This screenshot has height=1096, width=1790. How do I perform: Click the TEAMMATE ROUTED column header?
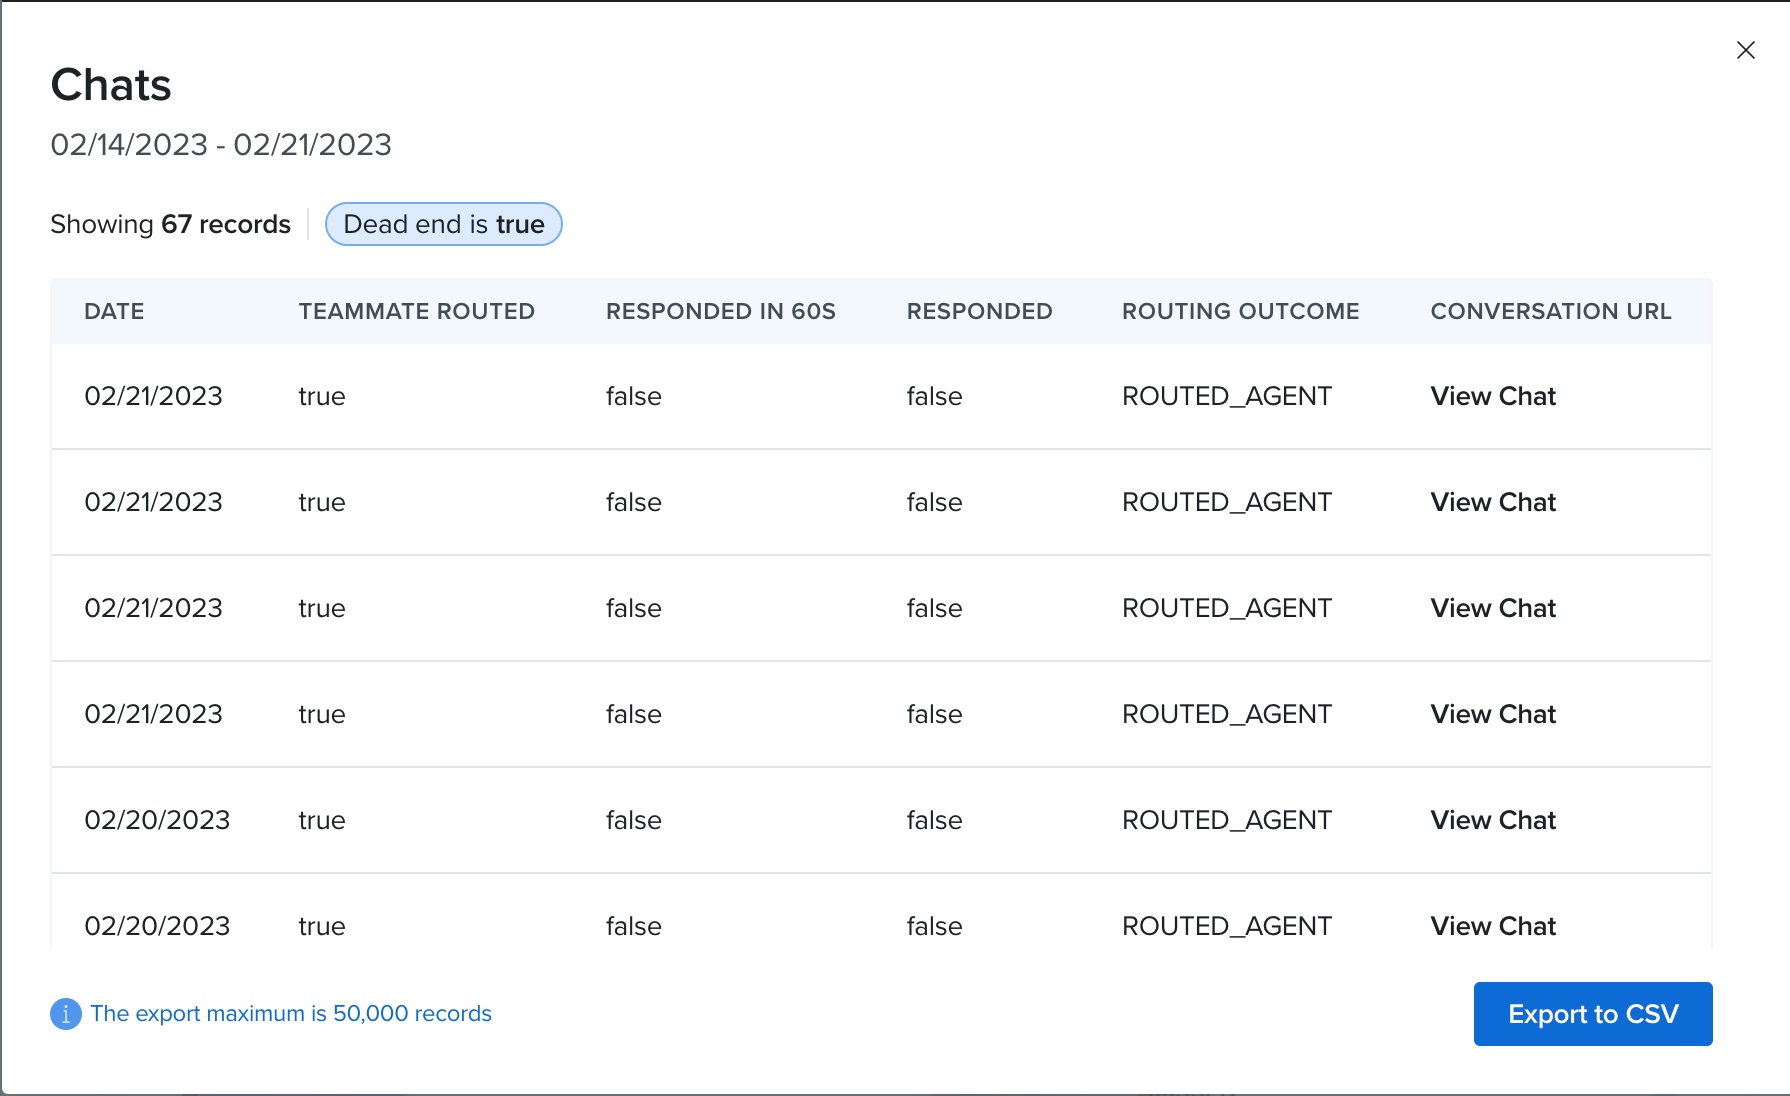click(416, 311)
